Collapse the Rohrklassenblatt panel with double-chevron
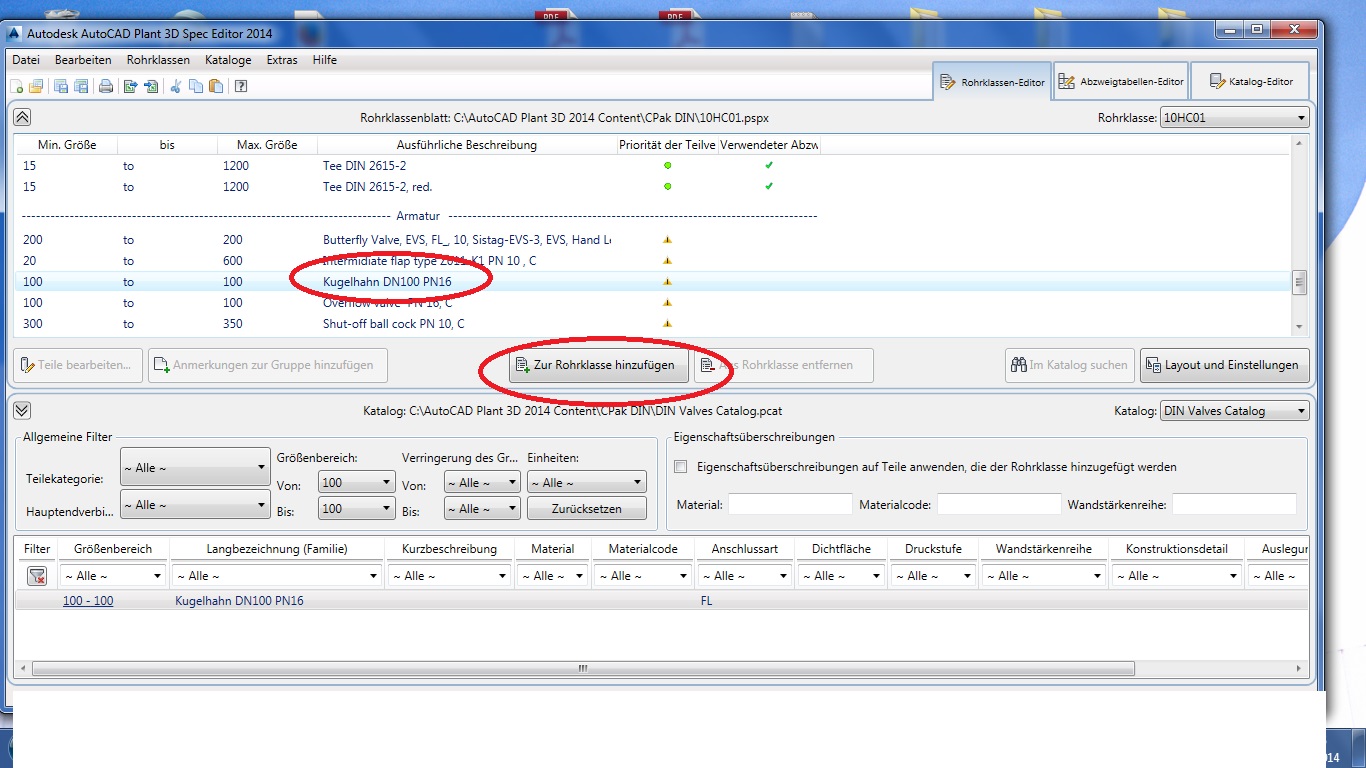The height and width of the screenshot is (768, 1366). point(22,117)
